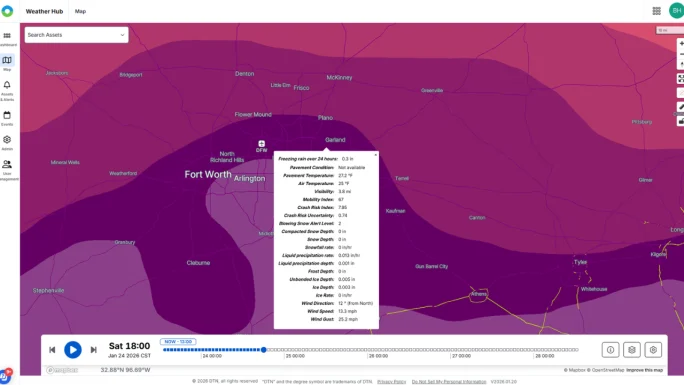Screen dimensions: 684x385
Task: Click the Plano city label
Action: click(x=325, y=118)
